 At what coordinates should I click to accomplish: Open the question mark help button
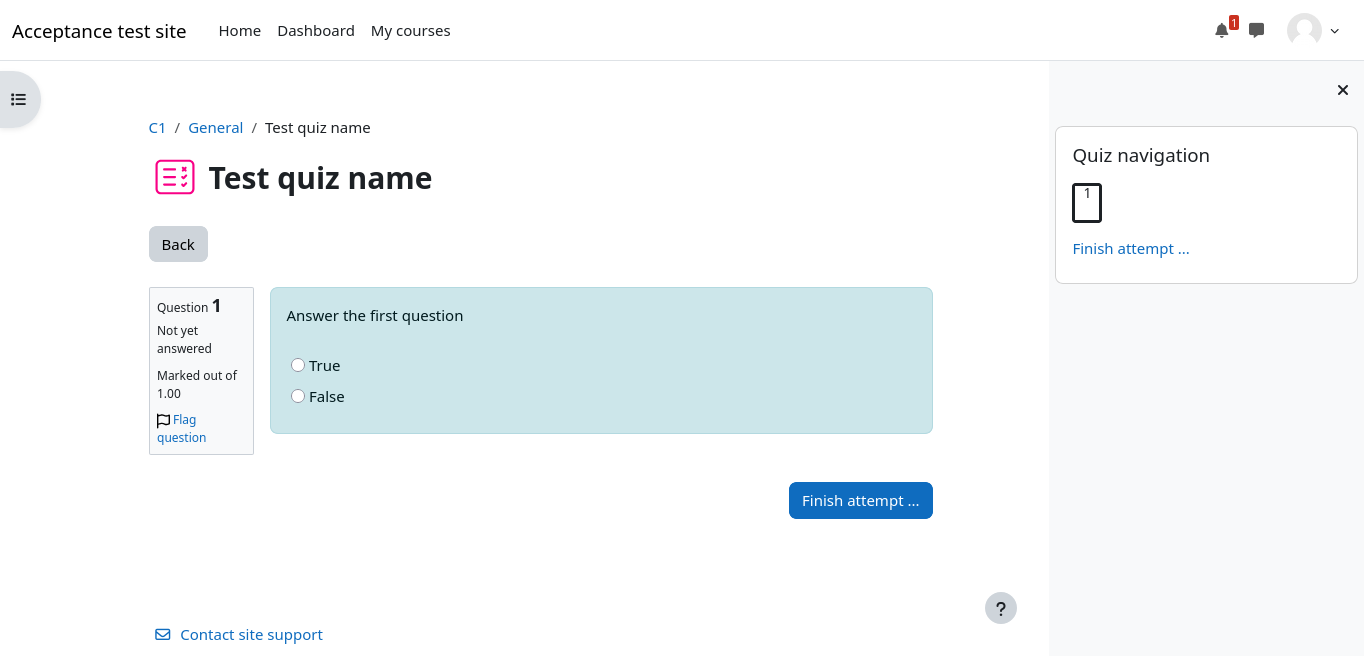coord(1000,608)
